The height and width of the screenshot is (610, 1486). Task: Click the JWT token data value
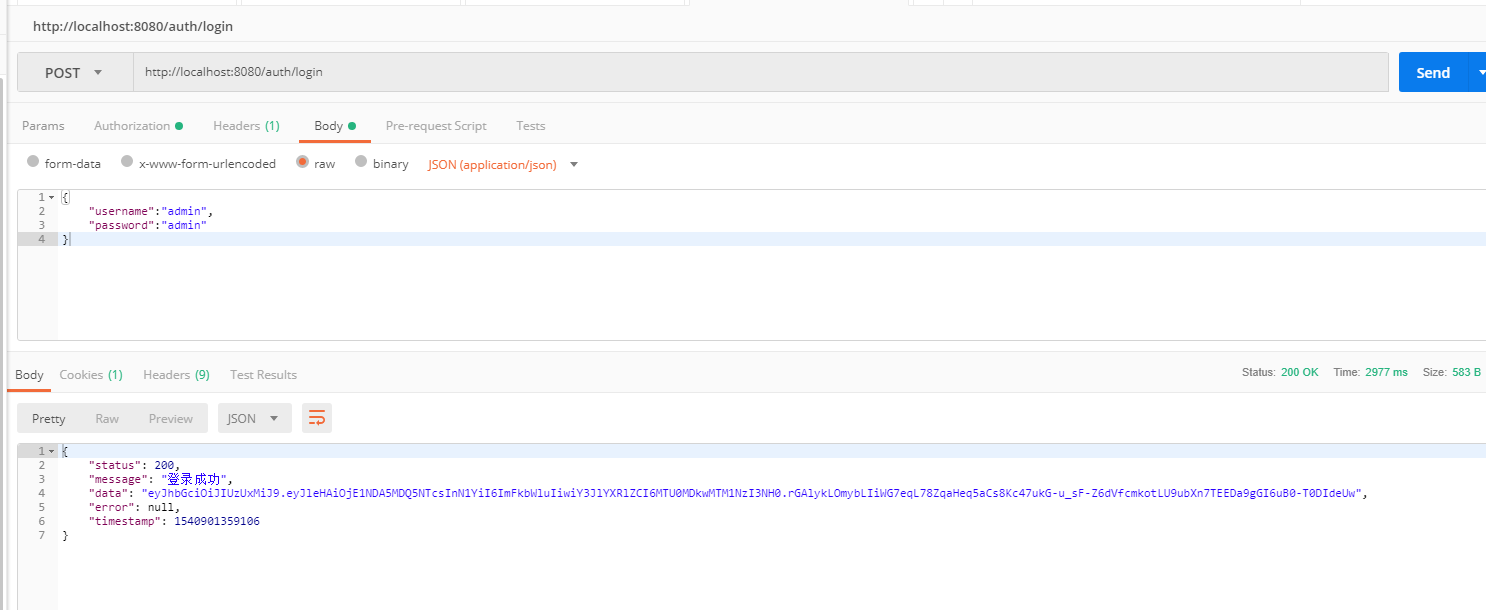coord(752,493)
